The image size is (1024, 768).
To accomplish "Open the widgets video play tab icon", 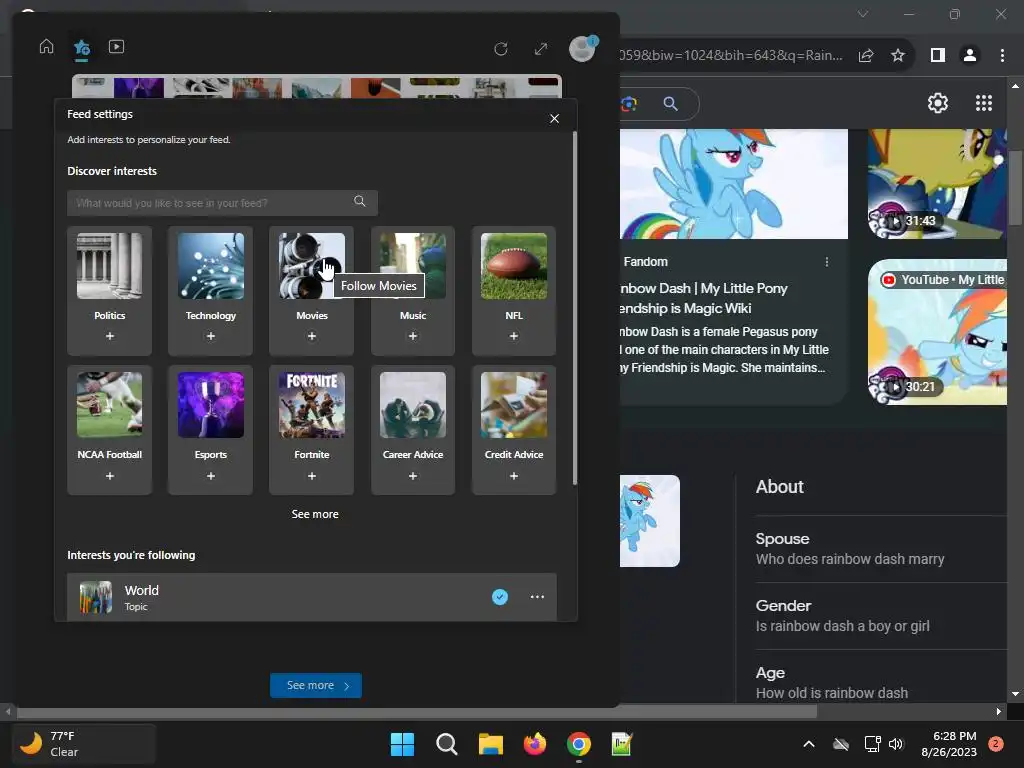I will pyautogui.click(x=116, y=47).
